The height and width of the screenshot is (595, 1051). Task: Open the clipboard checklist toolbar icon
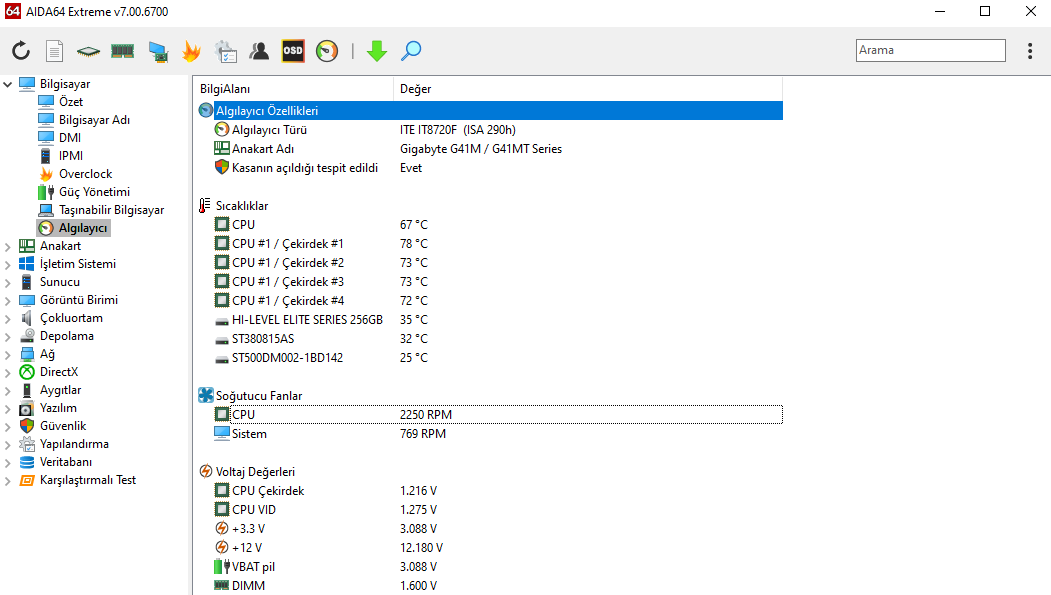[x=225, y=51]
